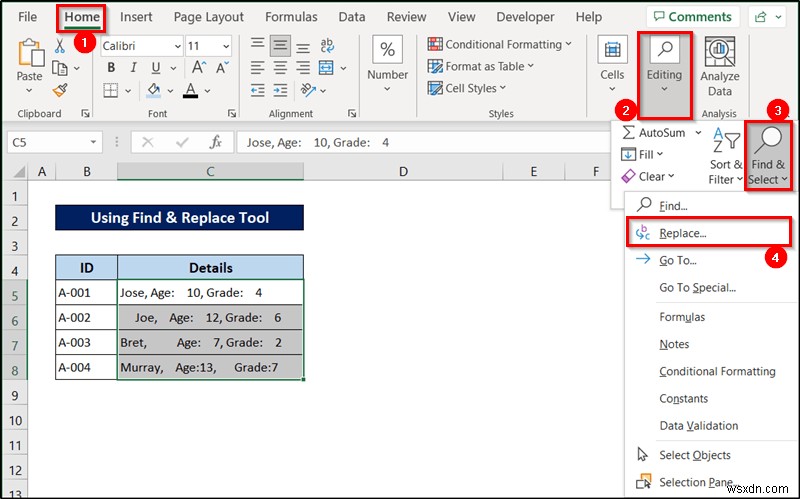
Task: Click inside the formula bar
Action: point(423,142)
